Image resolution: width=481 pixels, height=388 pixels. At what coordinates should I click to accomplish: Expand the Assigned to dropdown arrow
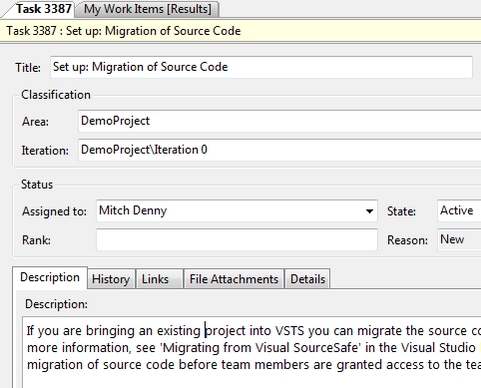click(369, 211)
